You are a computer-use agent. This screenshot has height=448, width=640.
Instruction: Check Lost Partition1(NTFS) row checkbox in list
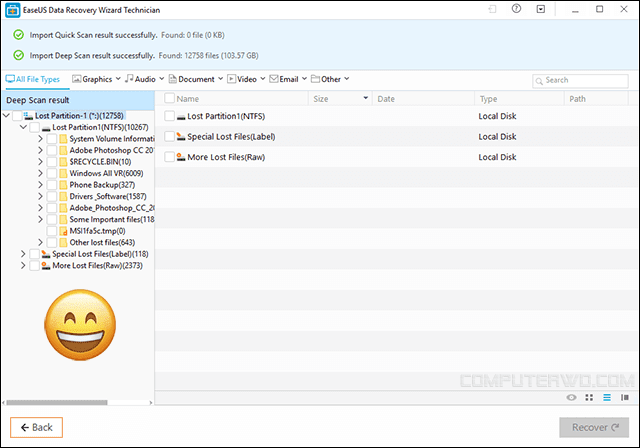[169, 116]
